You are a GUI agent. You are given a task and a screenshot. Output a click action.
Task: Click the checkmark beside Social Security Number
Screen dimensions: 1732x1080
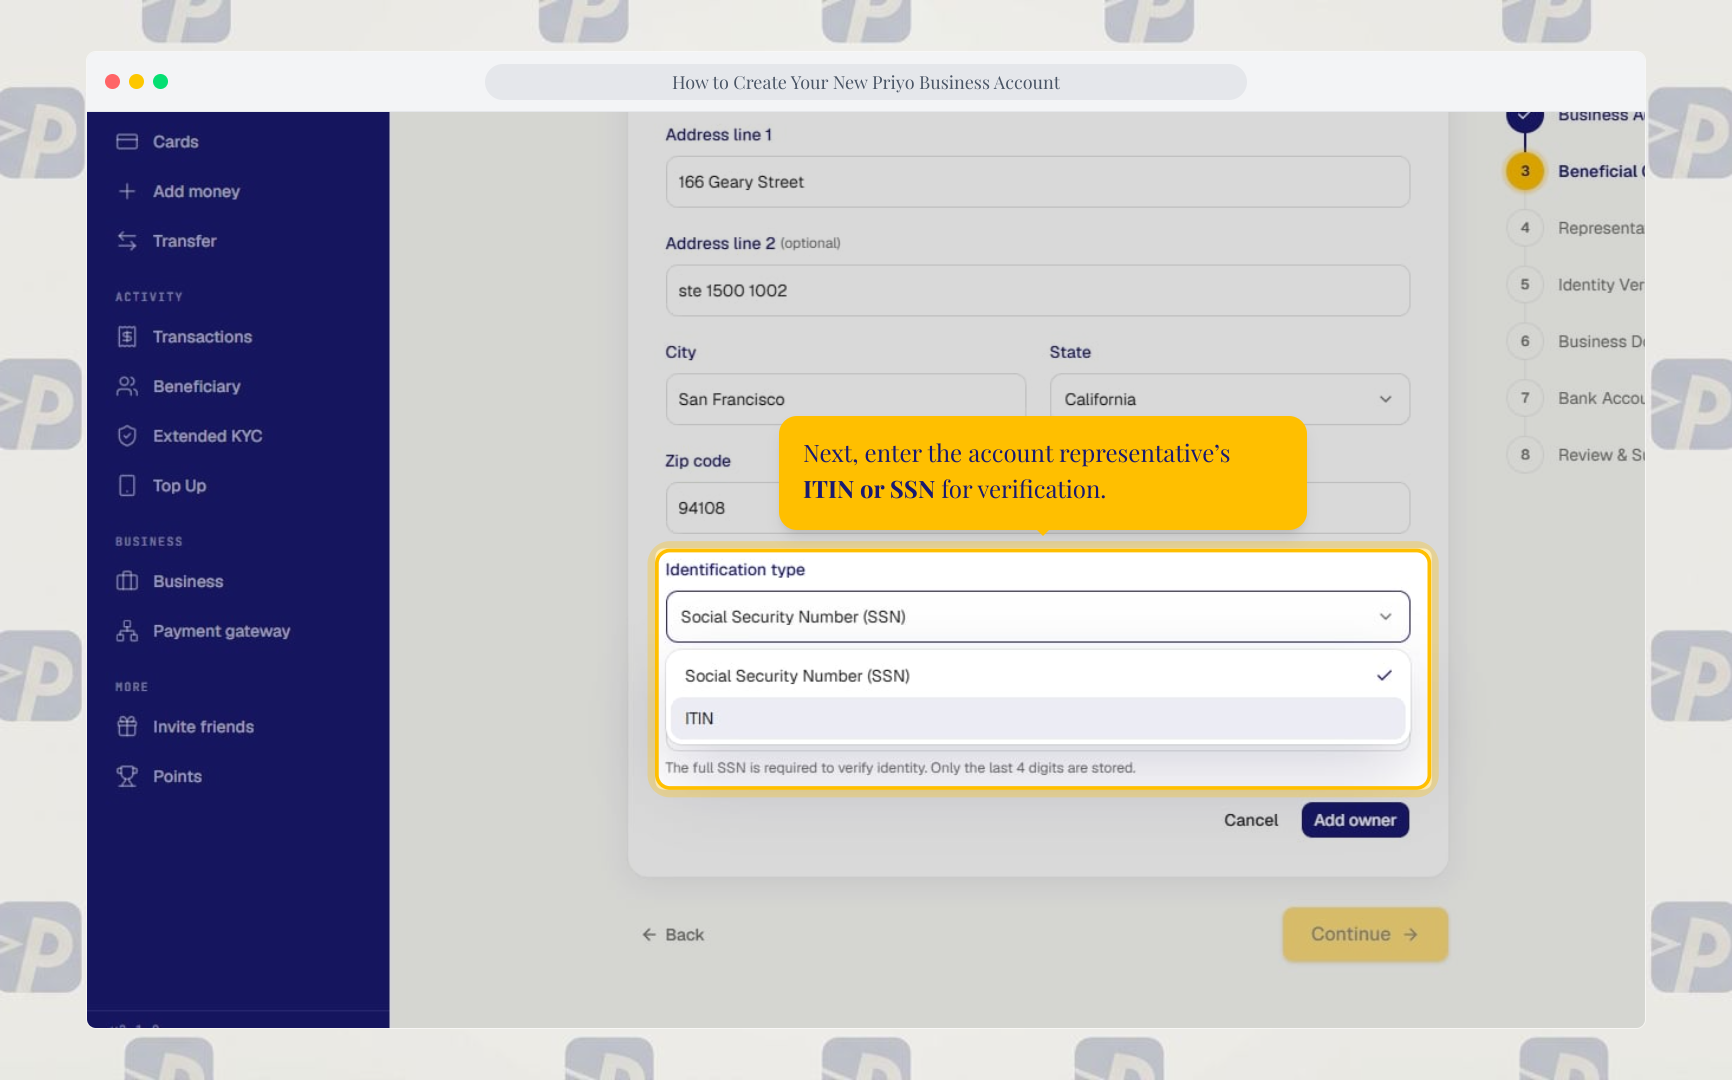click(1384, 675)
